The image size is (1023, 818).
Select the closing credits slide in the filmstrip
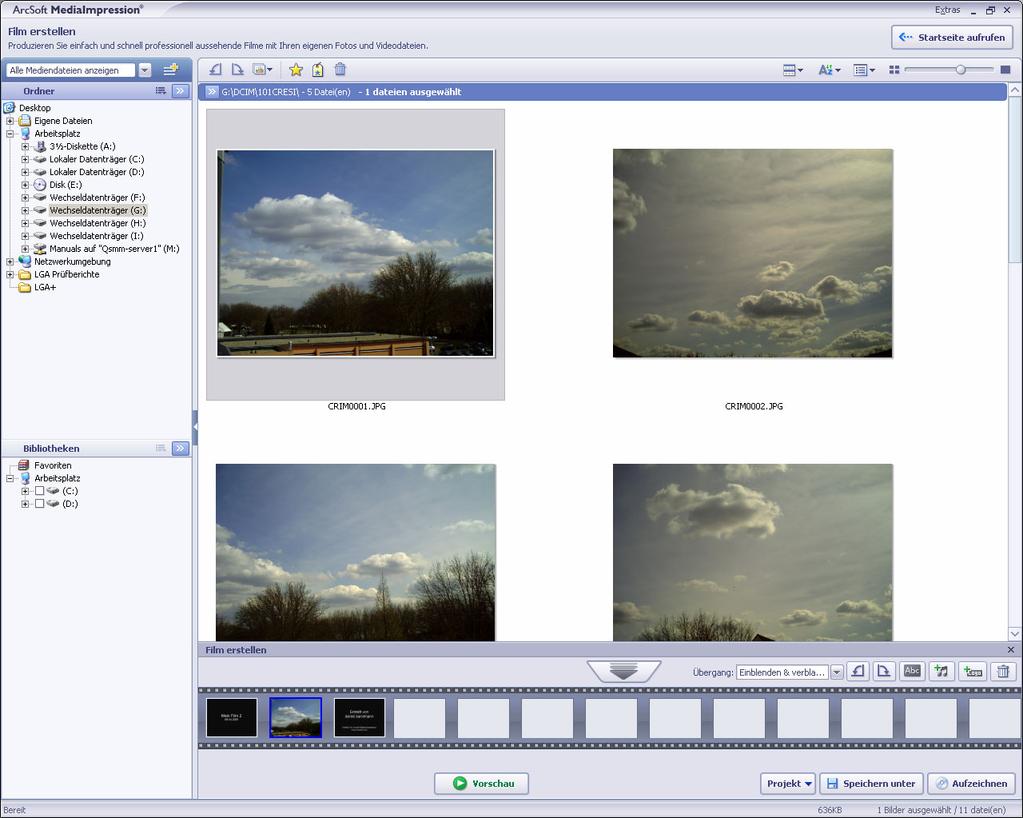click(x=359, y=718)
